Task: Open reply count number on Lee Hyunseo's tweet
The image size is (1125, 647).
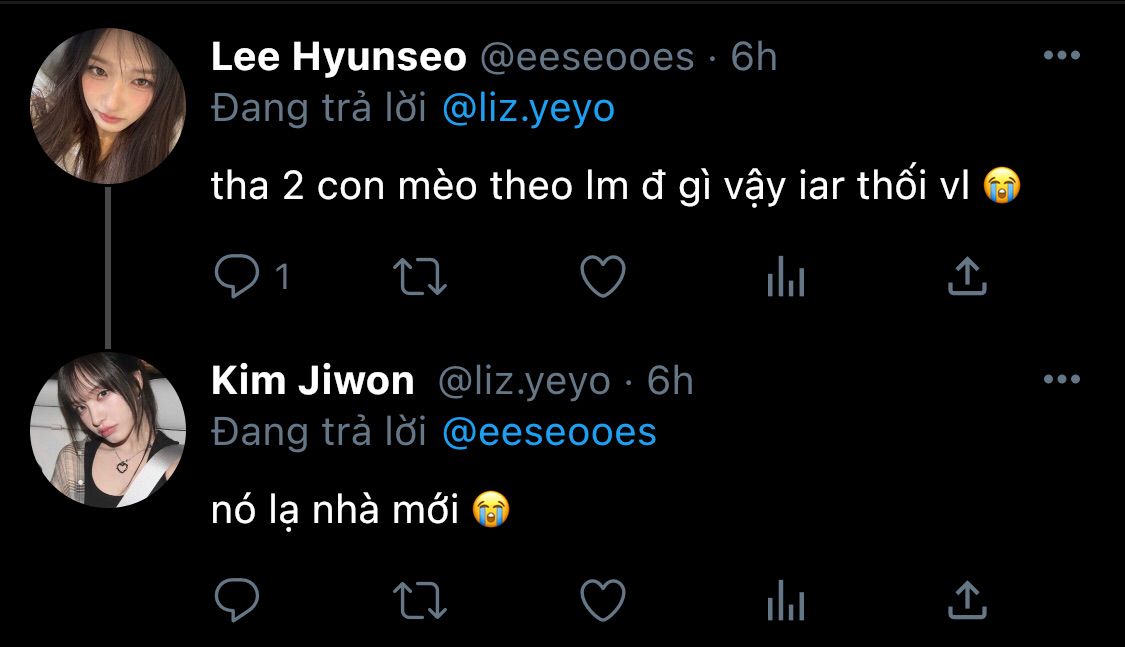Action: tap(283, 277)
